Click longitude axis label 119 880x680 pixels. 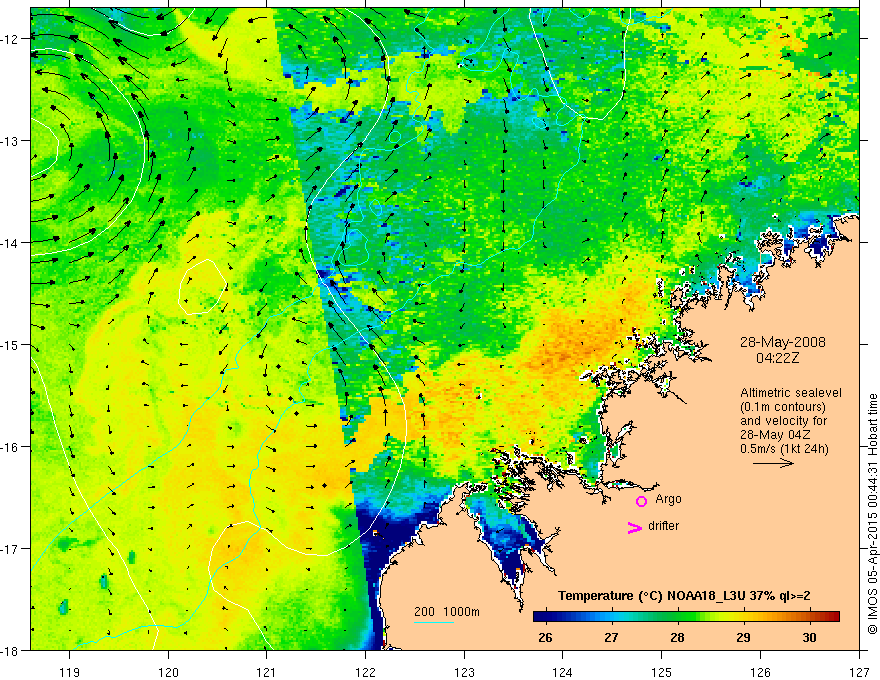(x=70, y=672)
